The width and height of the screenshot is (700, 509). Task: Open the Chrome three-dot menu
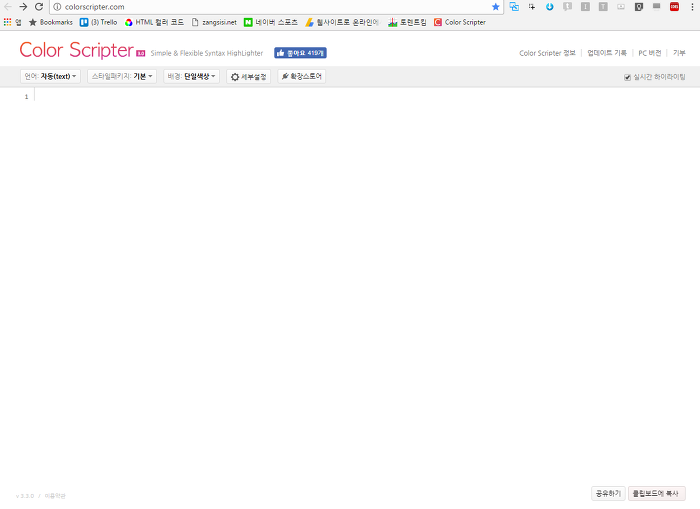[x=692, y=7]
